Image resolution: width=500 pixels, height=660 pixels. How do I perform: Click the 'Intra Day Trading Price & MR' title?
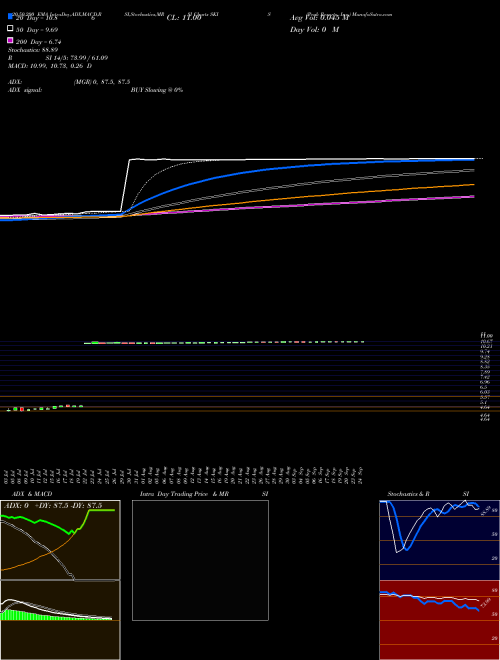click(184, 494)
